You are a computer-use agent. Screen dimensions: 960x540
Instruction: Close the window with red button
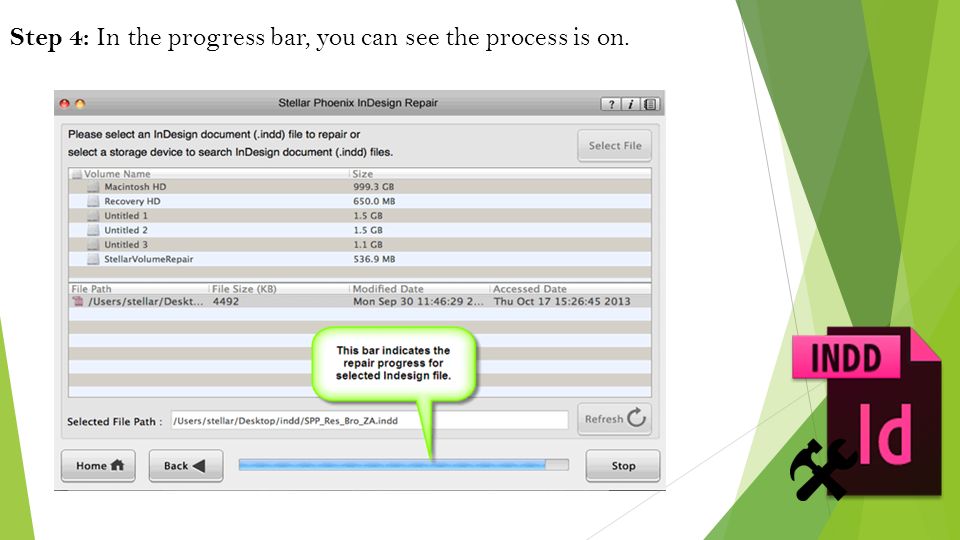[x=64, y=103]
